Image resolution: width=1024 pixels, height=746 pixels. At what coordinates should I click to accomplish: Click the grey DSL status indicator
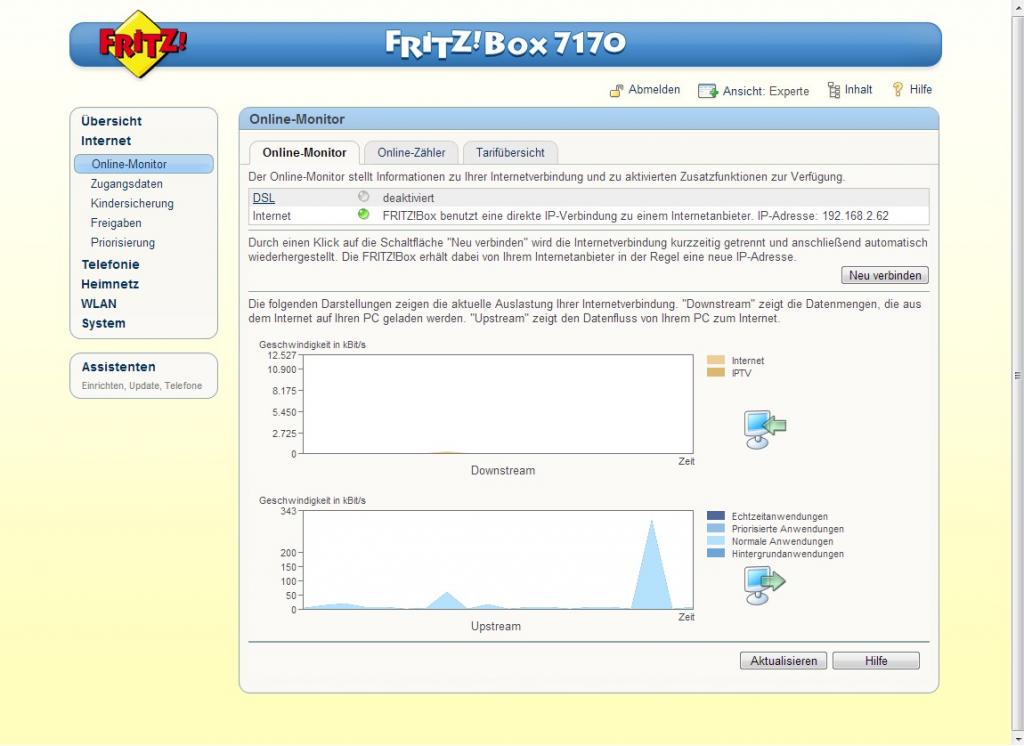pos(364,197)
